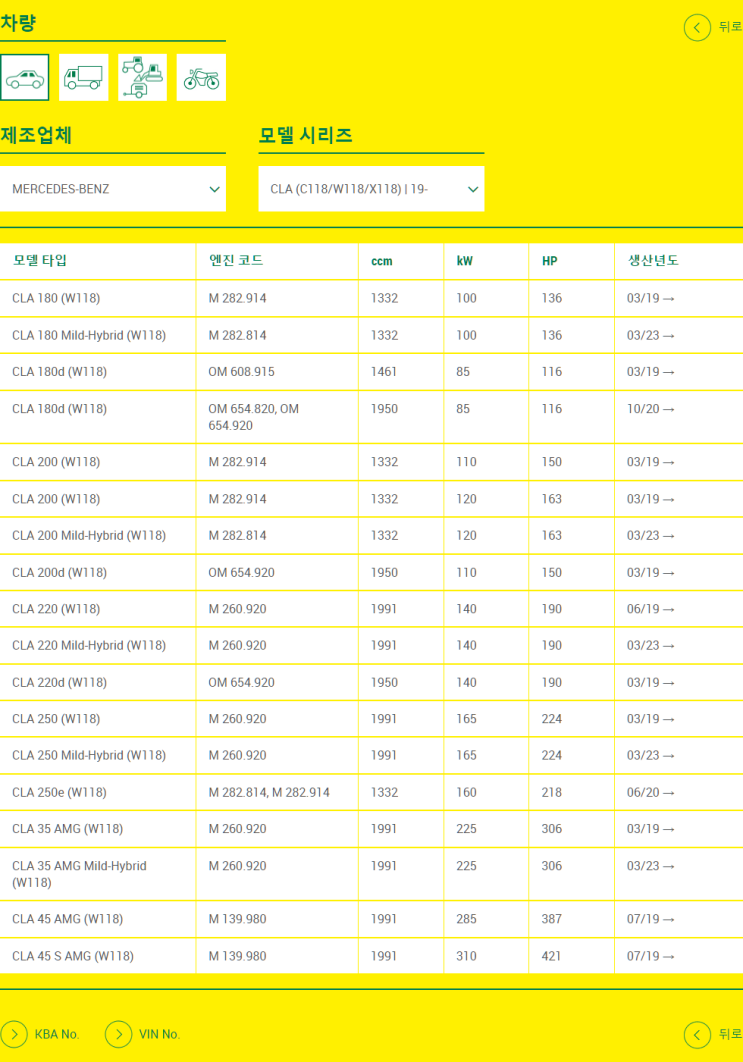Click the HP column header
This screenshot has height=1062, width=743.
(549, 261)
